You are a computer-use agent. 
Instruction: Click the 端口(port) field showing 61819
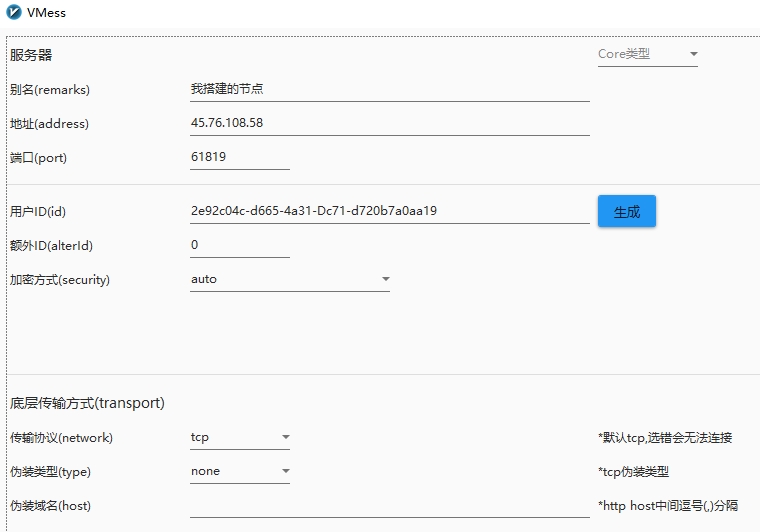[240, 157]
